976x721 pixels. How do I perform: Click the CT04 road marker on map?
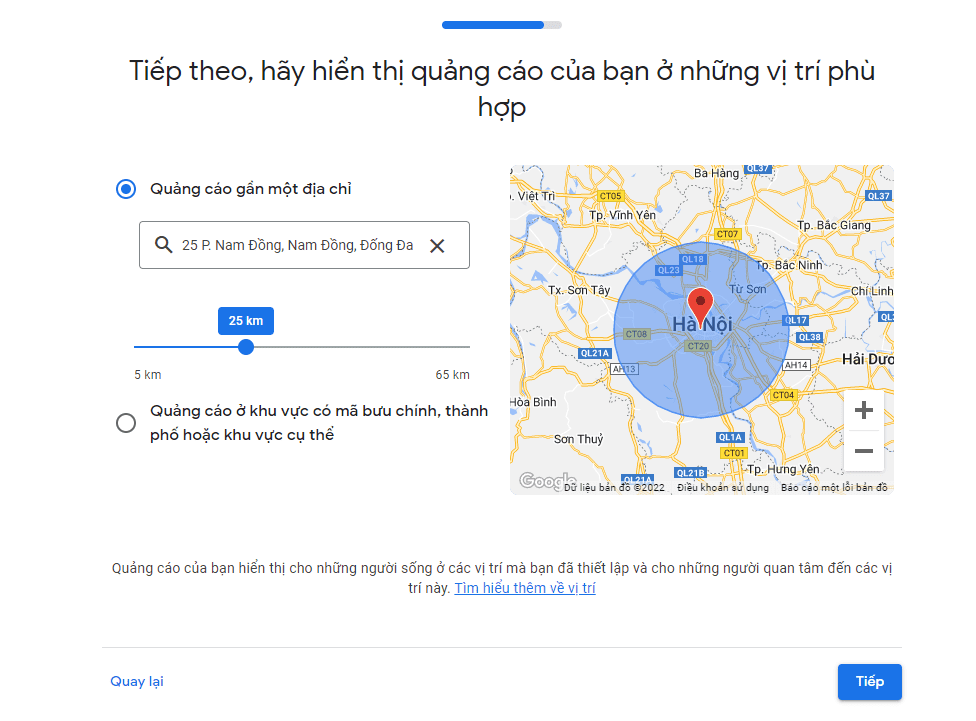(x=783, y=395)
